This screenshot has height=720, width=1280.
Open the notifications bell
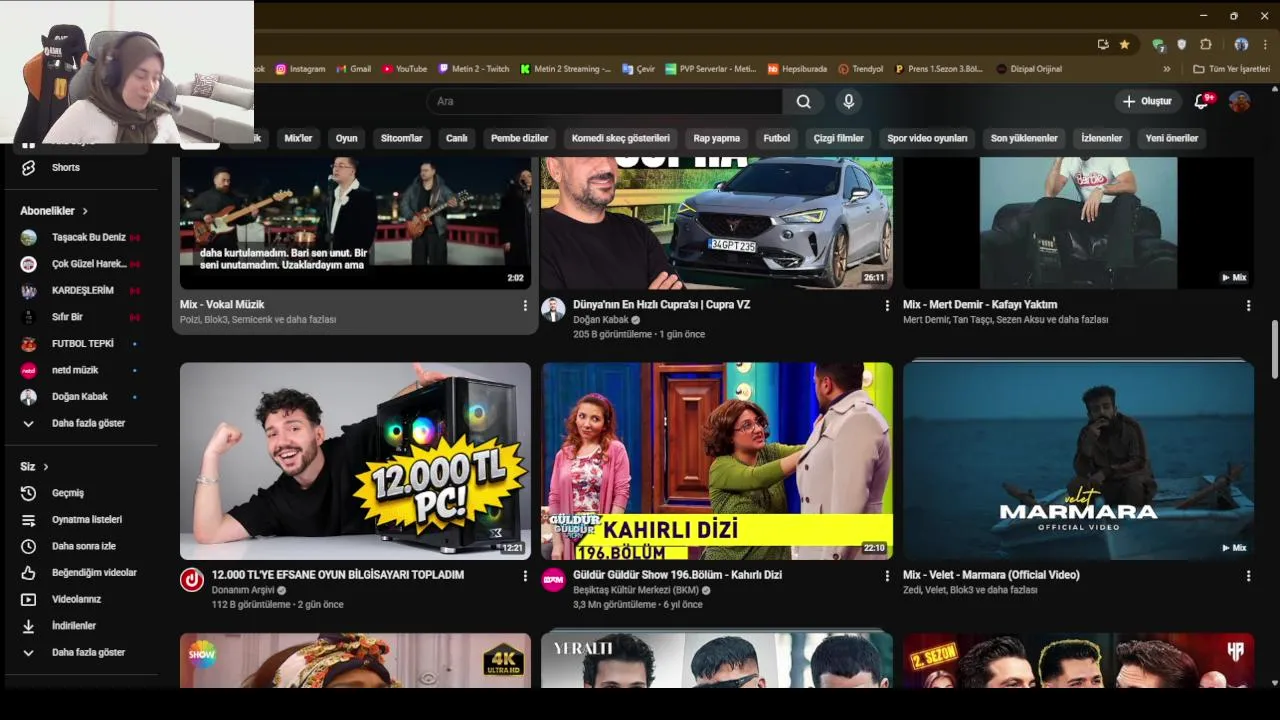[1202, 101]
